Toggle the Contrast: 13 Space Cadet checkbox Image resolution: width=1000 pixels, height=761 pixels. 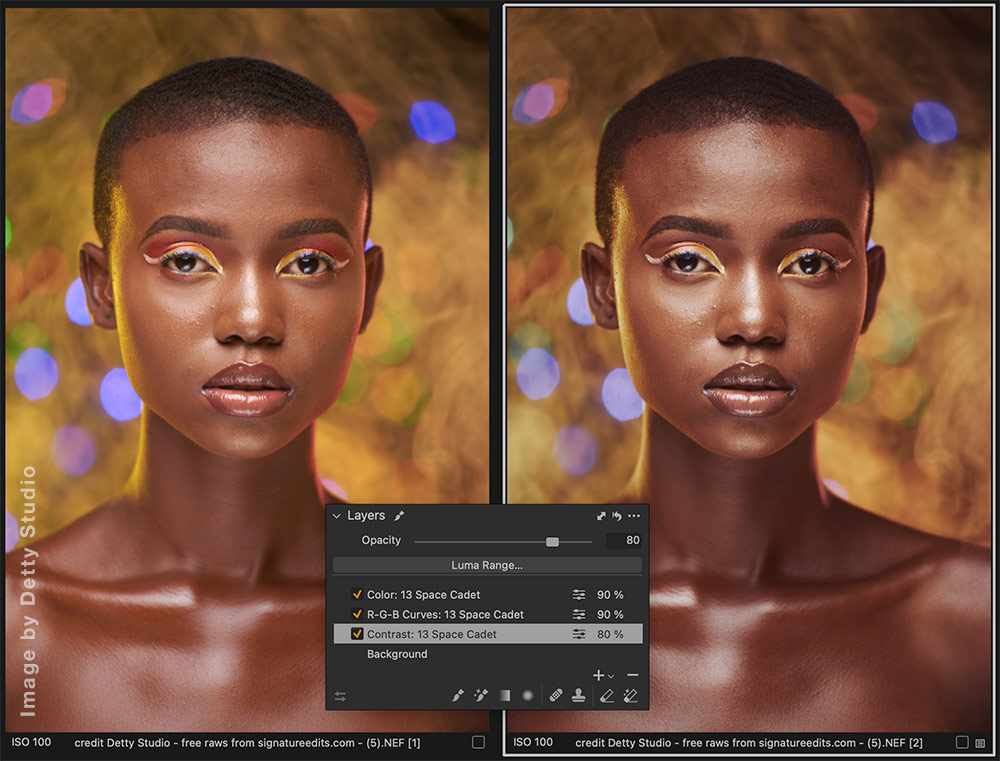click(x=357, y=634)
